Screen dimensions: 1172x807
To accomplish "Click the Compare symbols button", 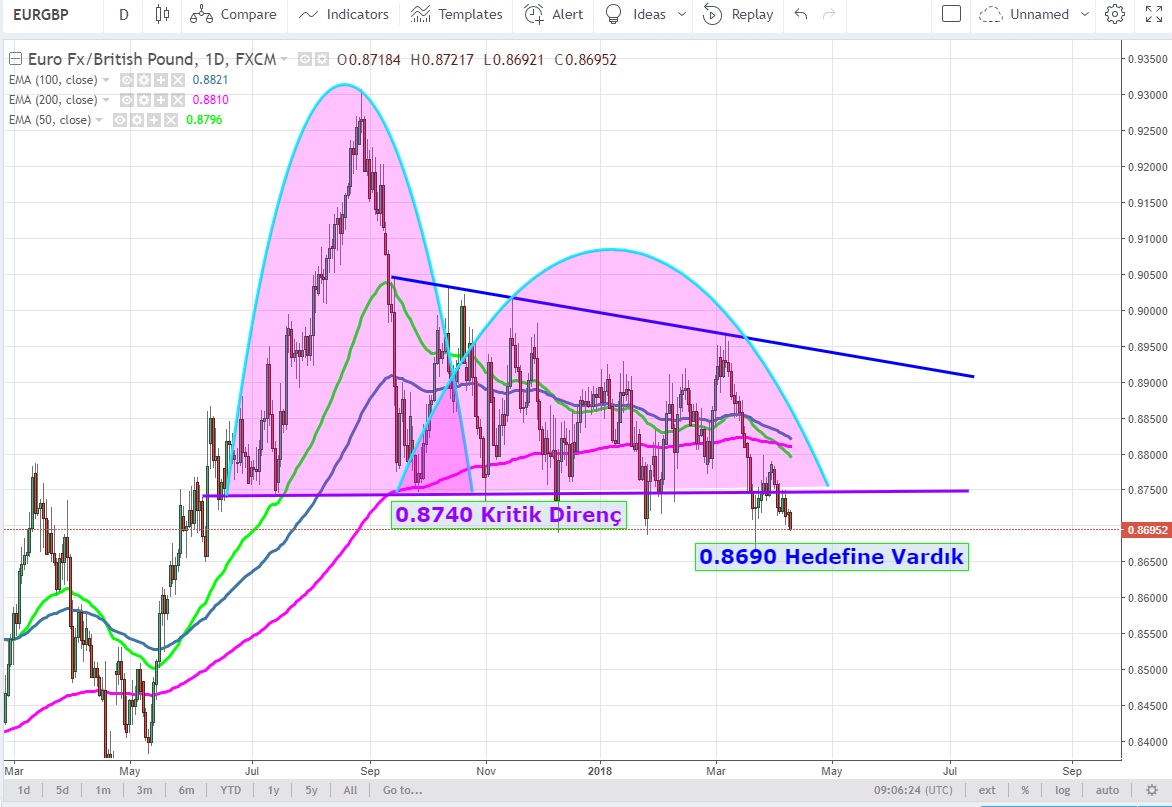I will [x=233, y=14].
